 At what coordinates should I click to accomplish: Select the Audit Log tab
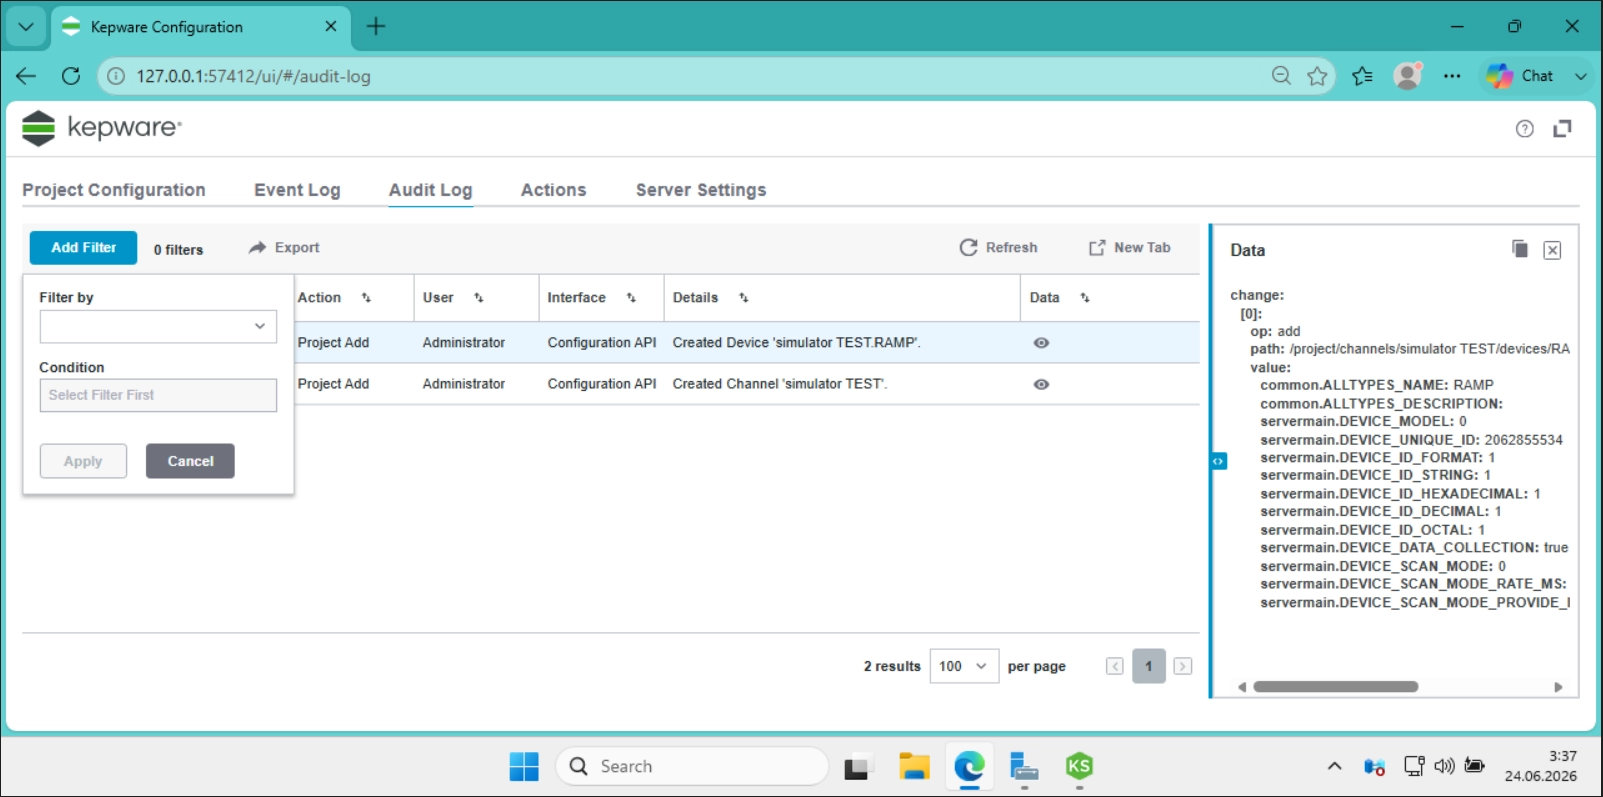[x=430, y=190]
